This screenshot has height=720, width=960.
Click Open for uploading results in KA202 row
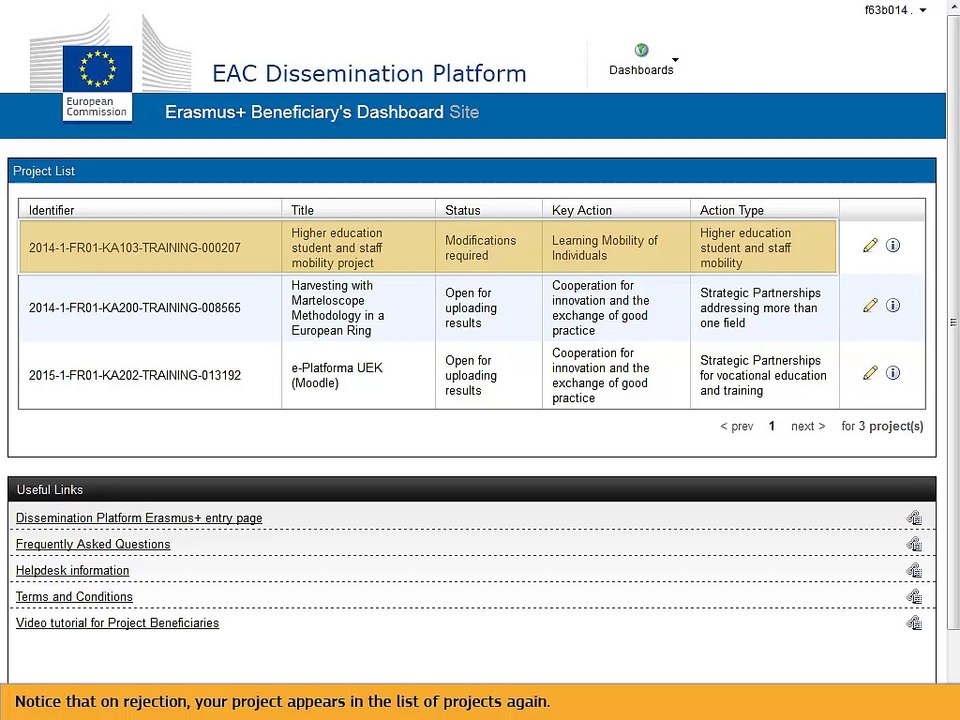pyautogui.click(x=471, y=375)
